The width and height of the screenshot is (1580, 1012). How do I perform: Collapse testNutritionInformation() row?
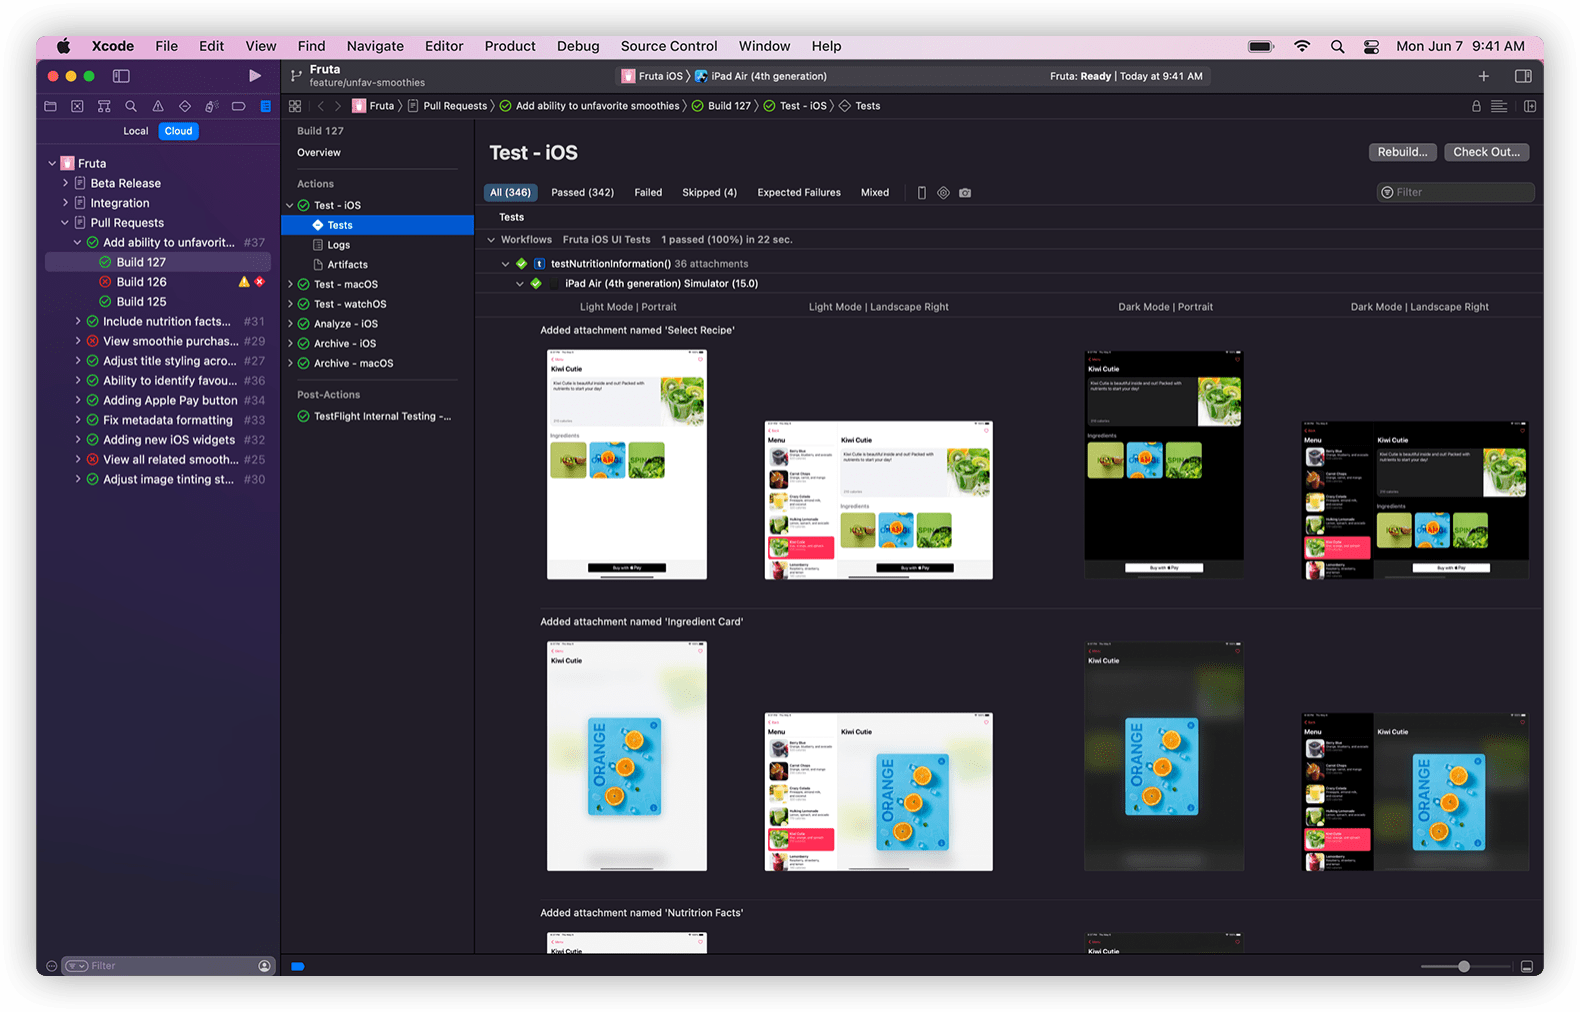click(x=505, y=264)
